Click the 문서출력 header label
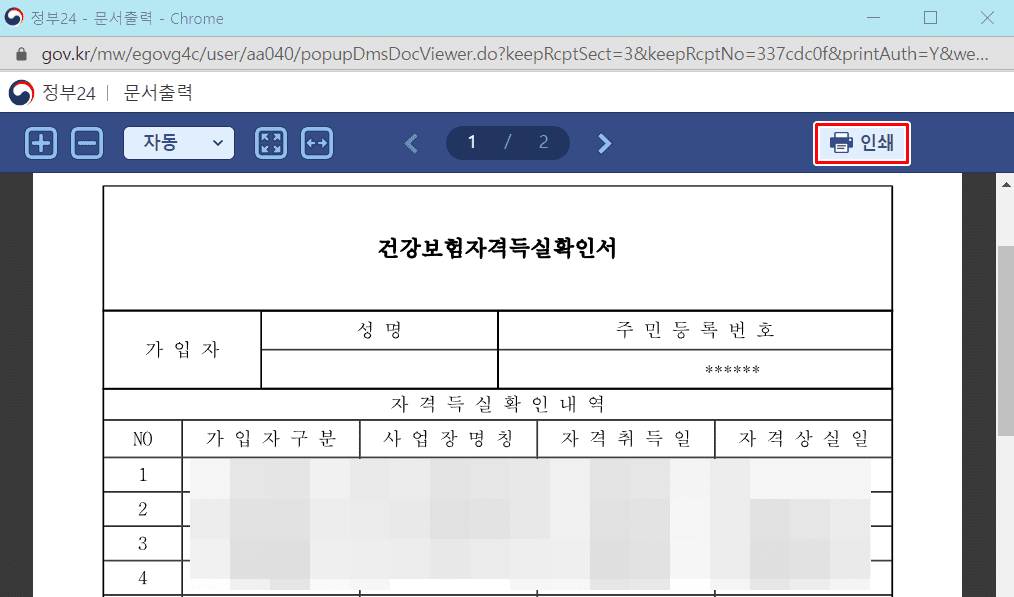This screenshot has width=1014, height=597. pyautogui.click(x=158, y=93)
